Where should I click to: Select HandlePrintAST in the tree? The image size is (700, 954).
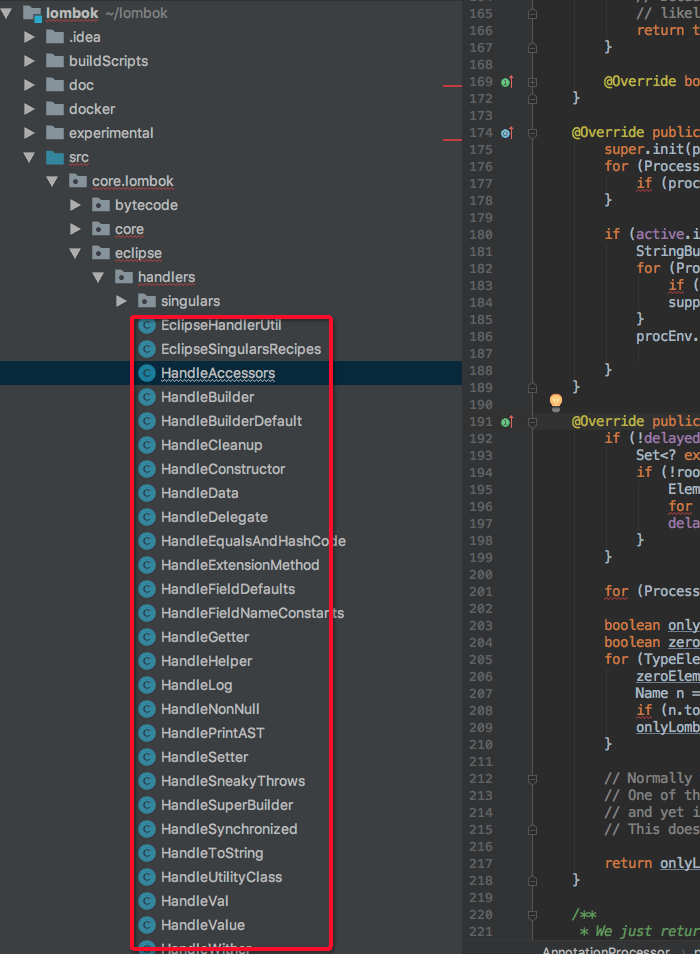213,733
